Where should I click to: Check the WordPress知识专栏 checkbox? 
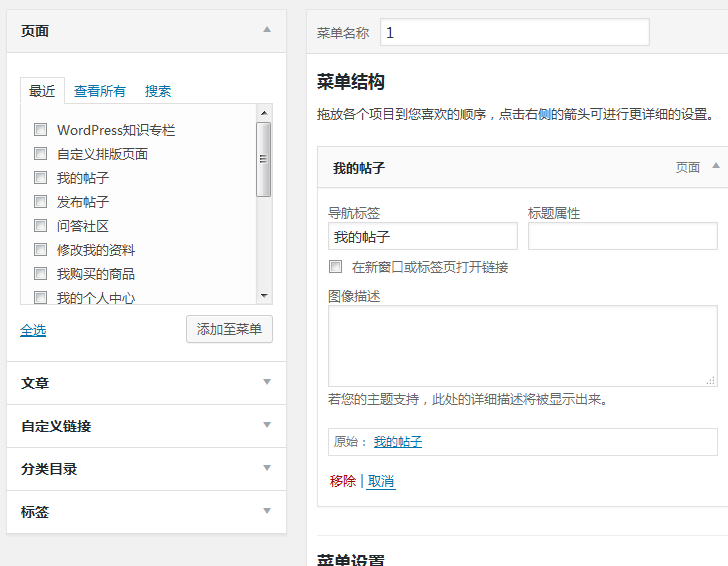pyautogui.click(x=41, y=130)
